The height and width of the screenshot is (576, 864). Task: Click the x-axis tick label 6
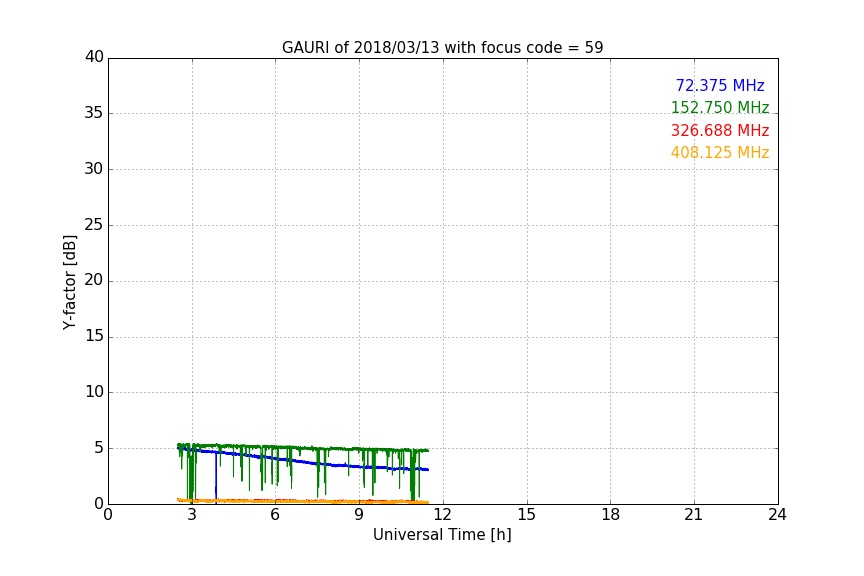click(275, 515)
